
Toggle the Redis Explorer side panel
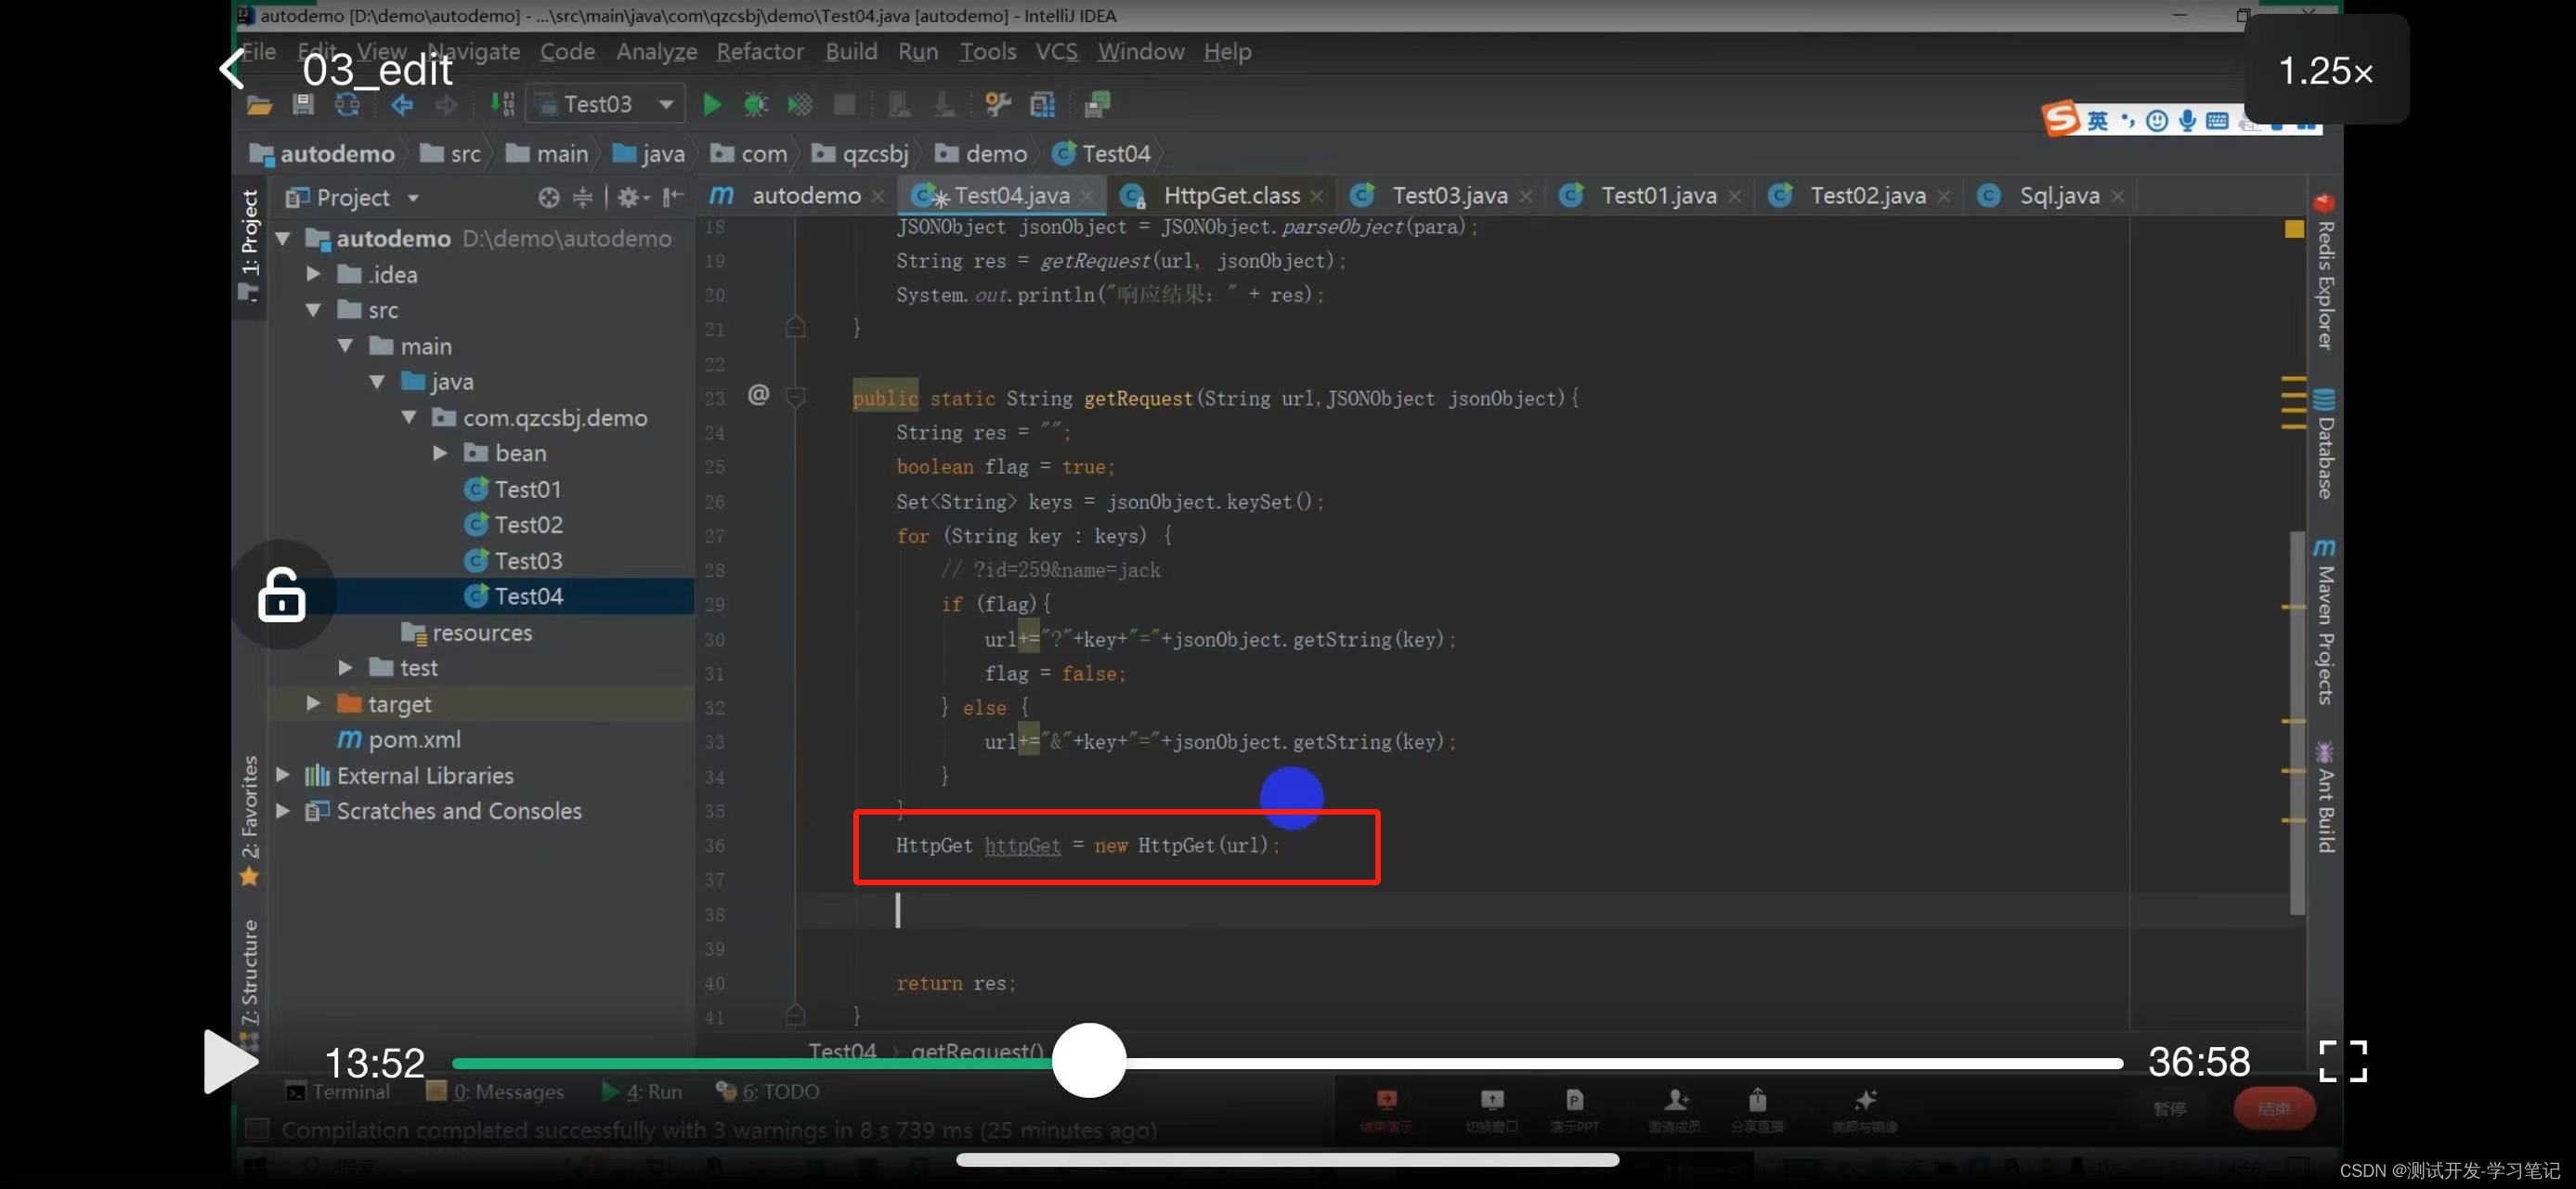coord(2325,271)
